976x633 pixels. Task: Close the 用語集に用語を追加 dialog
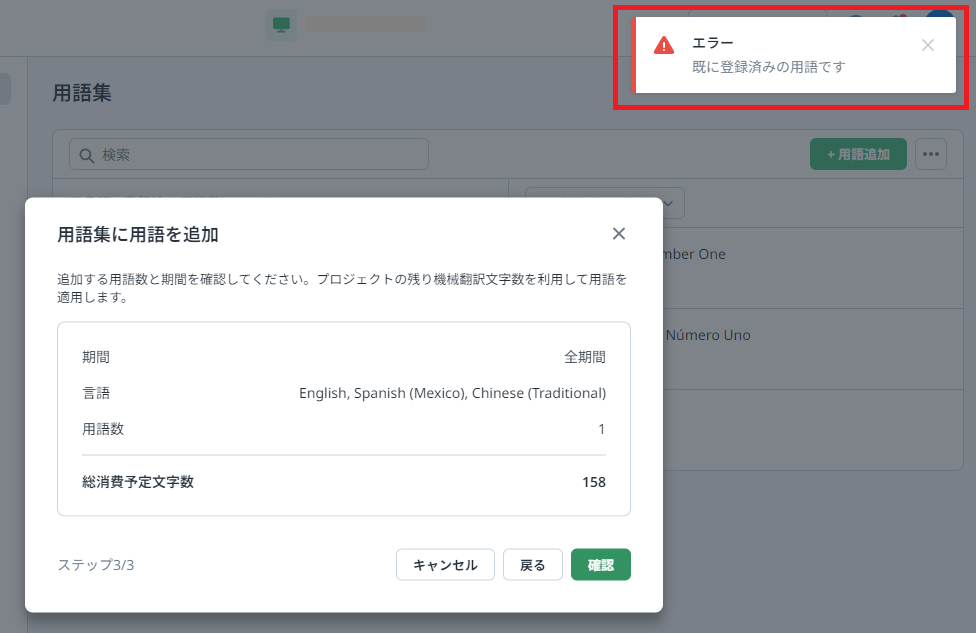tap(618, 234)
